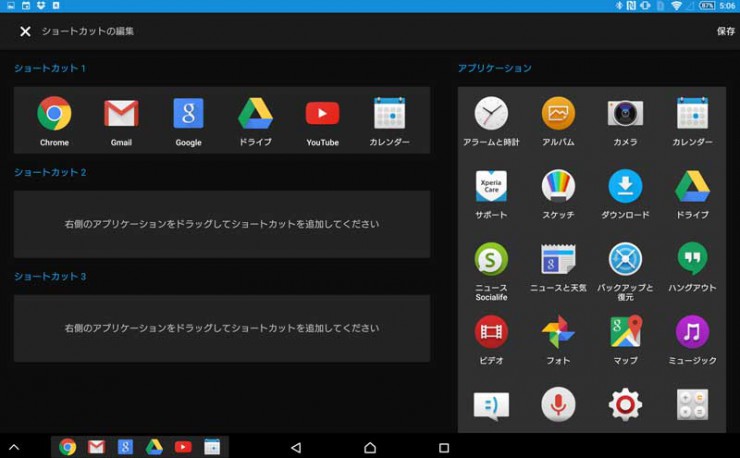Select the messaging smiley app icon

[x=491, y=405]
